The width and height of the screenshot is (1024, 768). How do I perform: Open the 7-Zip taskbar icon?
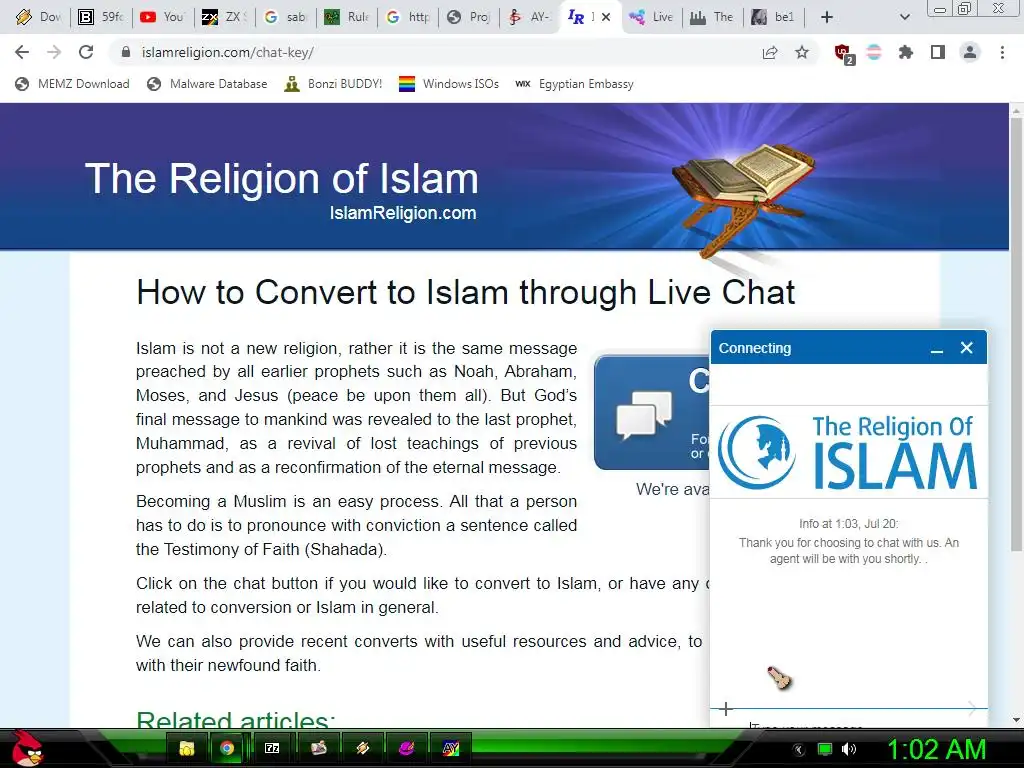[272, 748]
